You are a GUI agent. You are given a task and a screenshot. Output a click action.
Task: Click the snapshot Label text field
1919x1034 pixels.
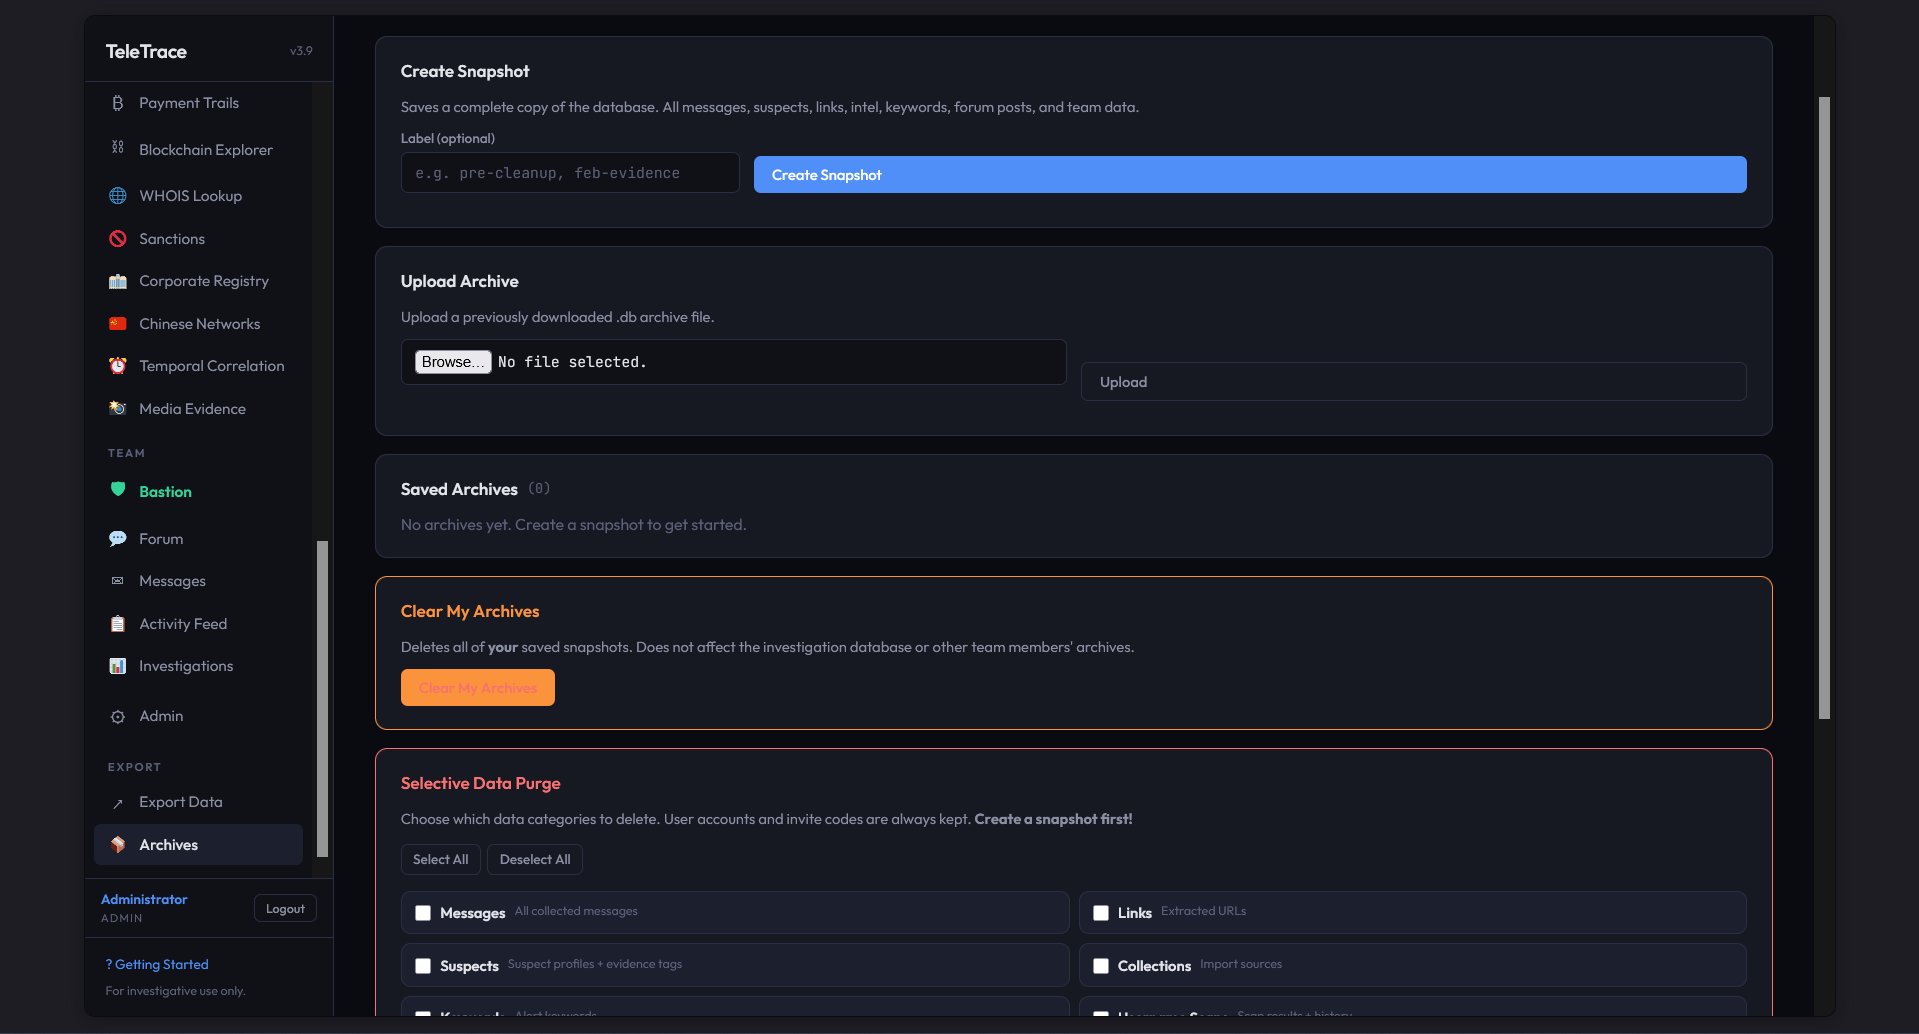point(569,173)
